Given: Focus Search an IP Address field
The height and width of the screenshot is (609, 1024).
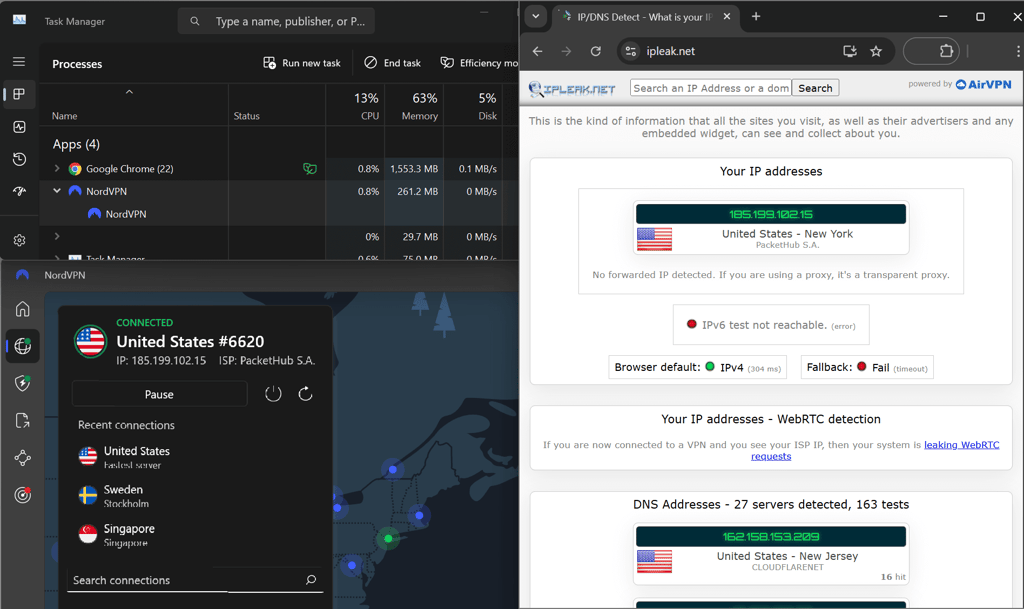Looking at the screenshot, I should (711, 88).
